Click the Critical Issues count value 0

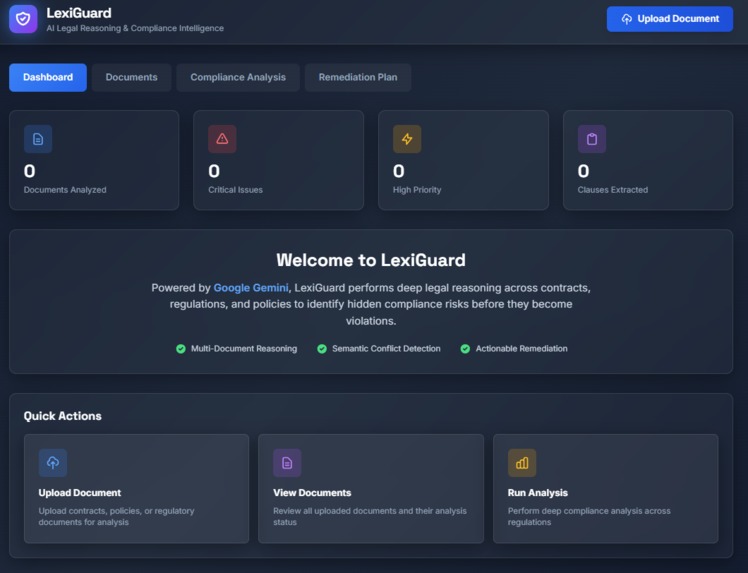click(214, 171)
